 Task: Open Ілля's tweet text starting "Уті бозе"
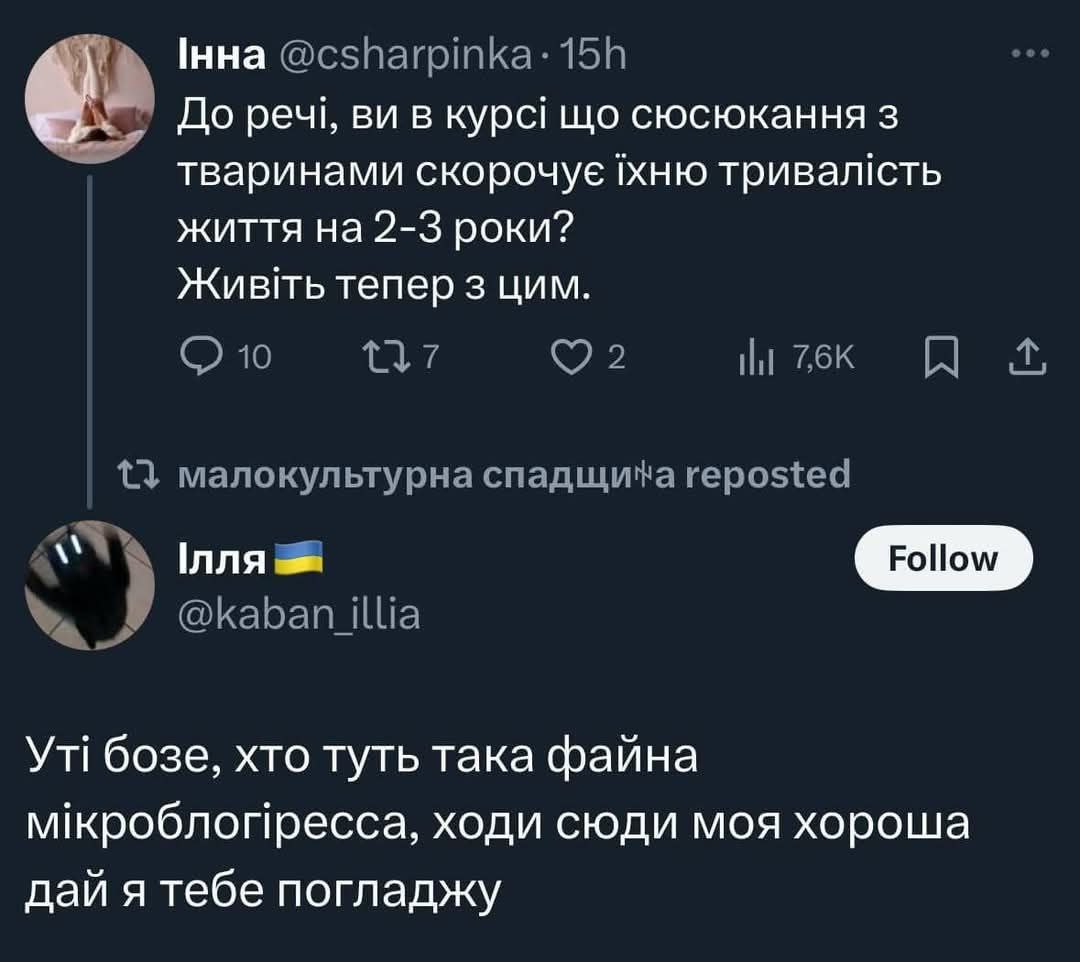coord(498,815)
